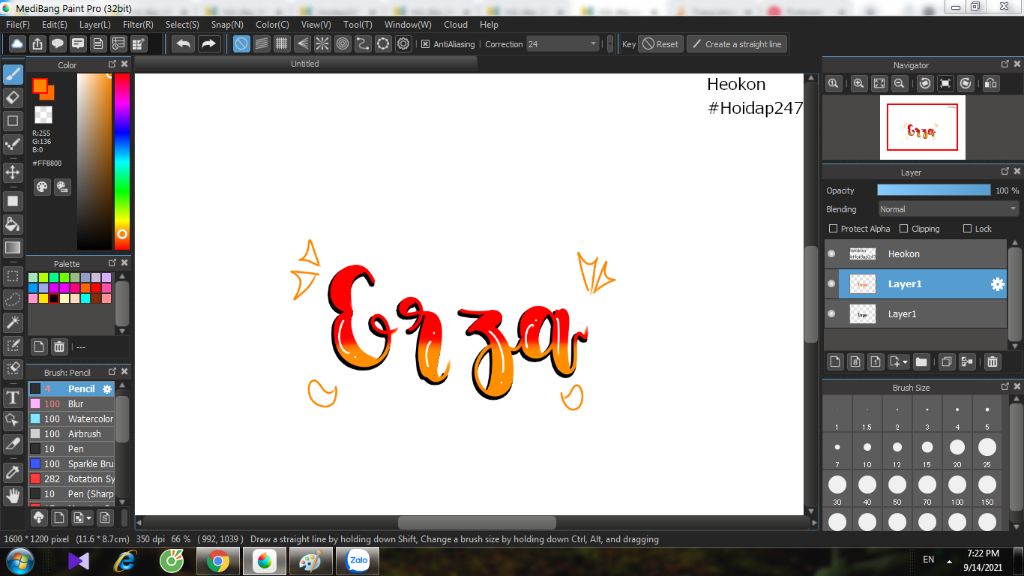Undock the Layer panel
Viewport: 1024px width, 576px height.
tap(1004, 171)
